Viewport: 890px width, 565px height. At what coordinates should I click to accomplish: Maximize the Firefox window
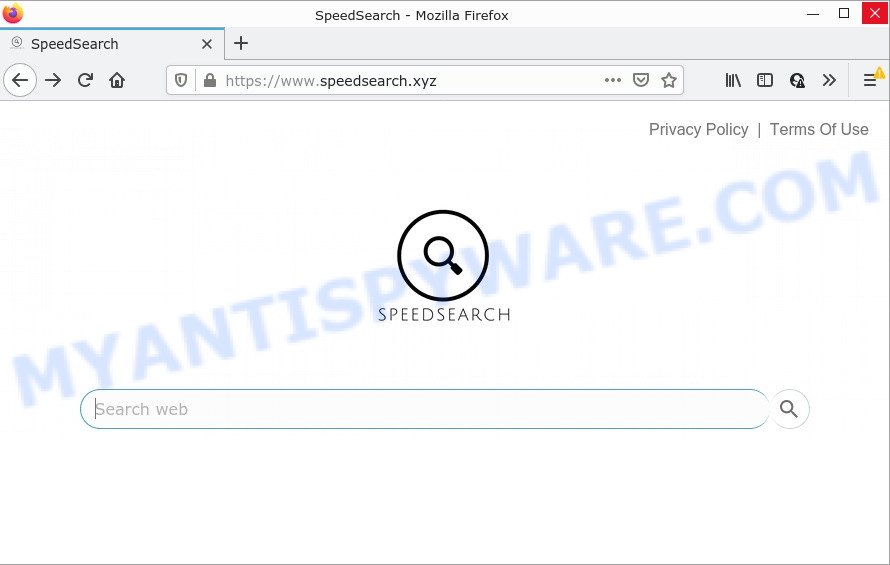(843, 14)
